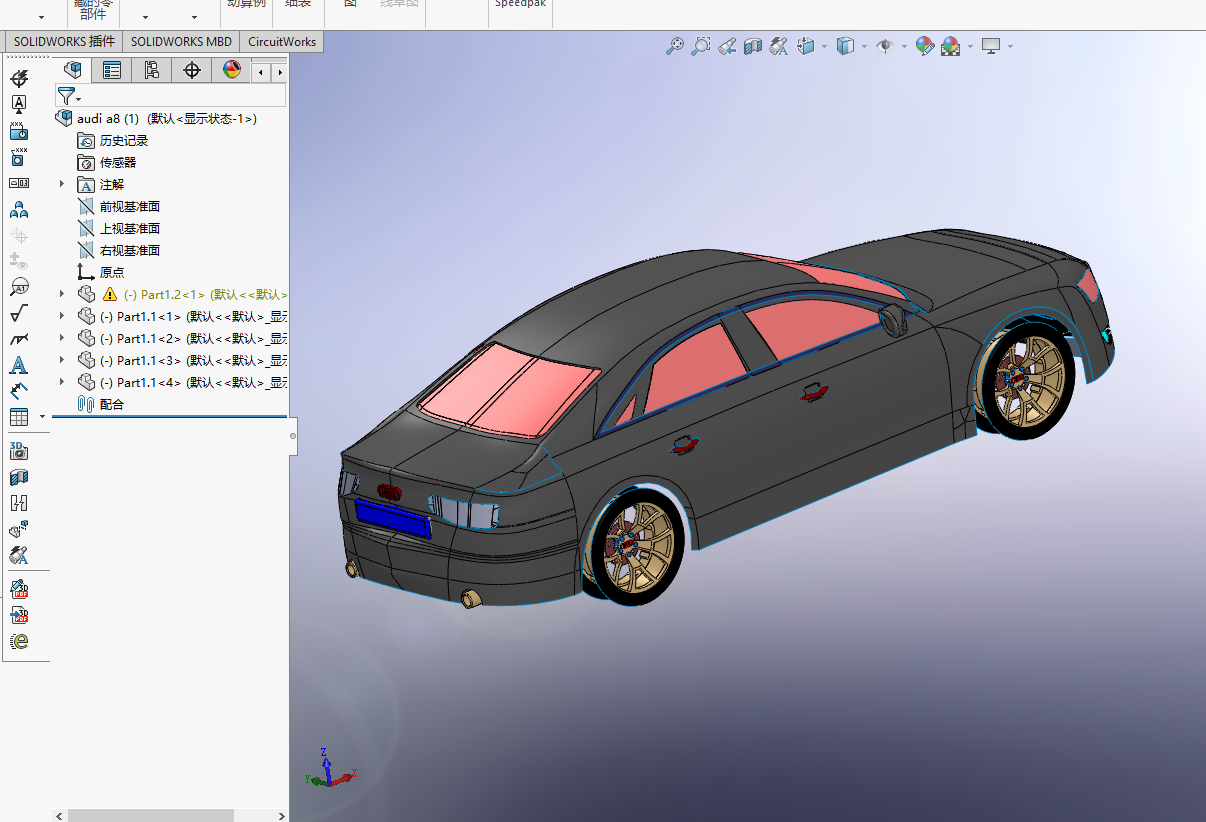Switch to the SOLIDWORKS MBD tab
Image resolution: width=1206 pixels, height=822 pixels.
click(181, 41)
